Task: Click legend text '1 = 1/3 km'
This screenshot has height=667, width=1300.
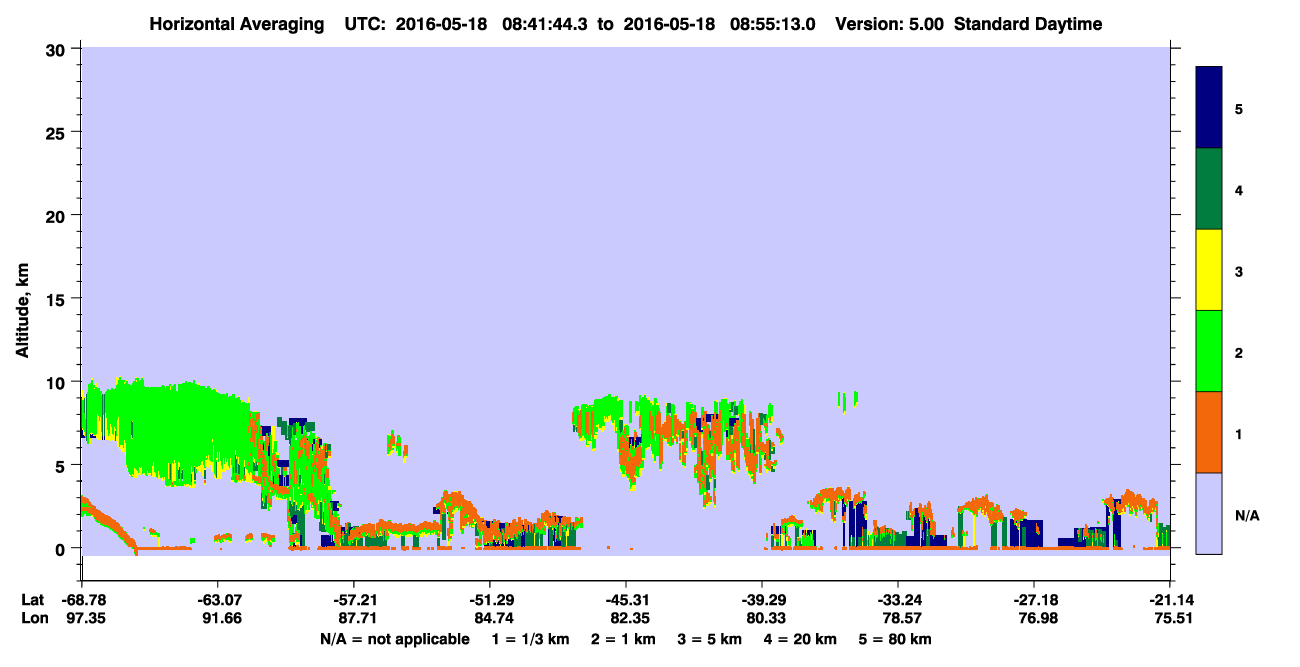Action: tap(530, 639)
